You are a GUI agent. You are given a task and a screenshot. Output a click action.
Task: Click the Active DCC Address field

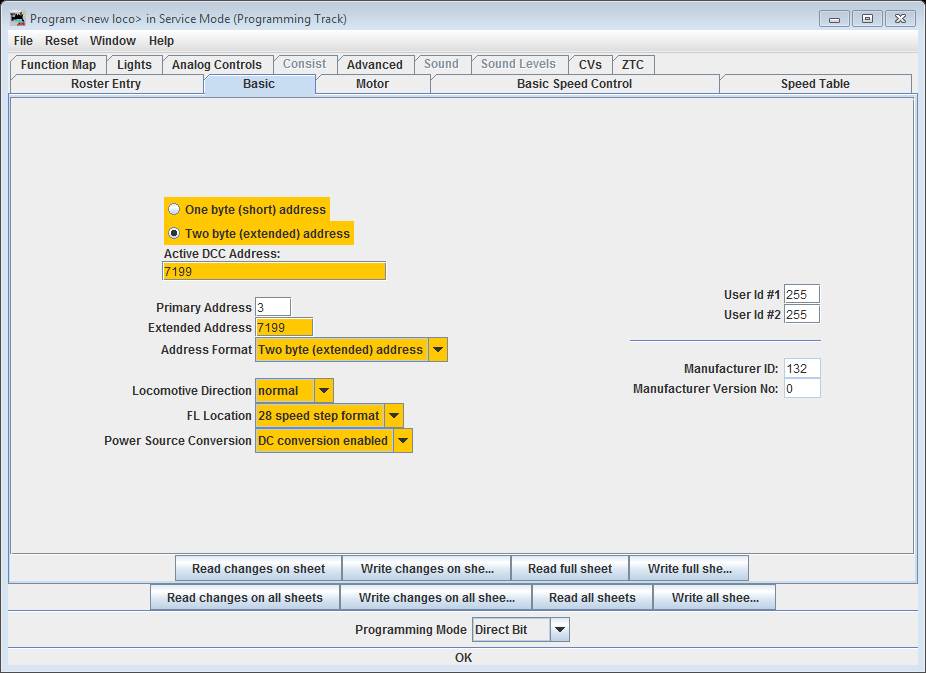click(x=274, y=272)
